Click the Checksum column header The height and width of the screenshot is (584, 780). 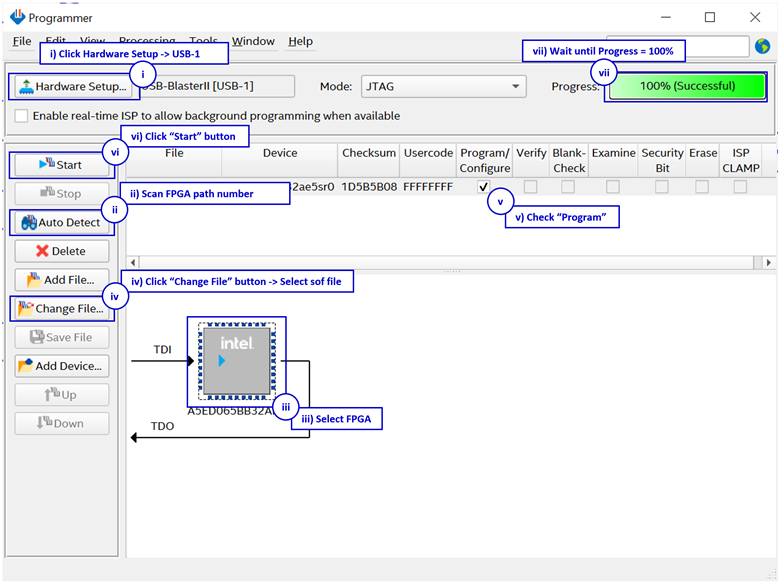click(x=369, y=153)
